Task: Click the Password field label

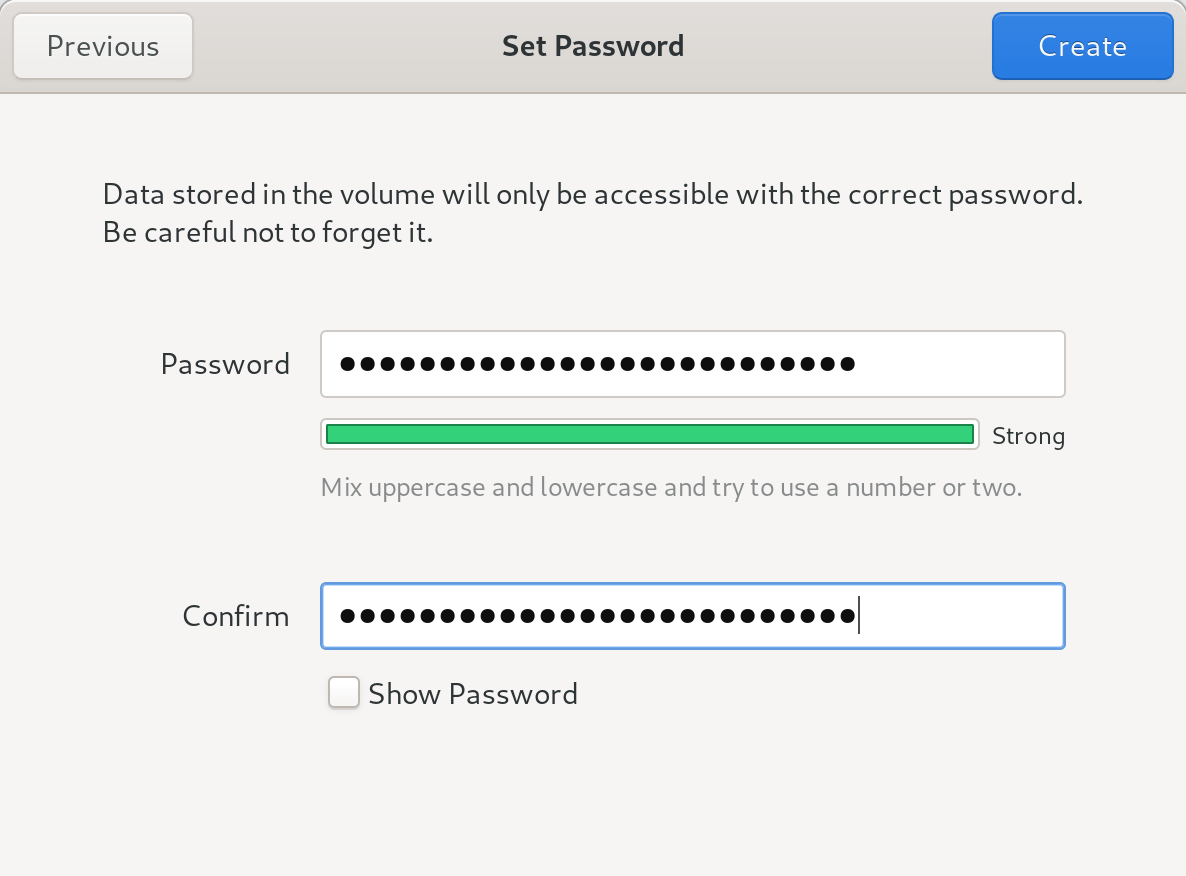Action: pyautogui.click(x=225, y=364)
